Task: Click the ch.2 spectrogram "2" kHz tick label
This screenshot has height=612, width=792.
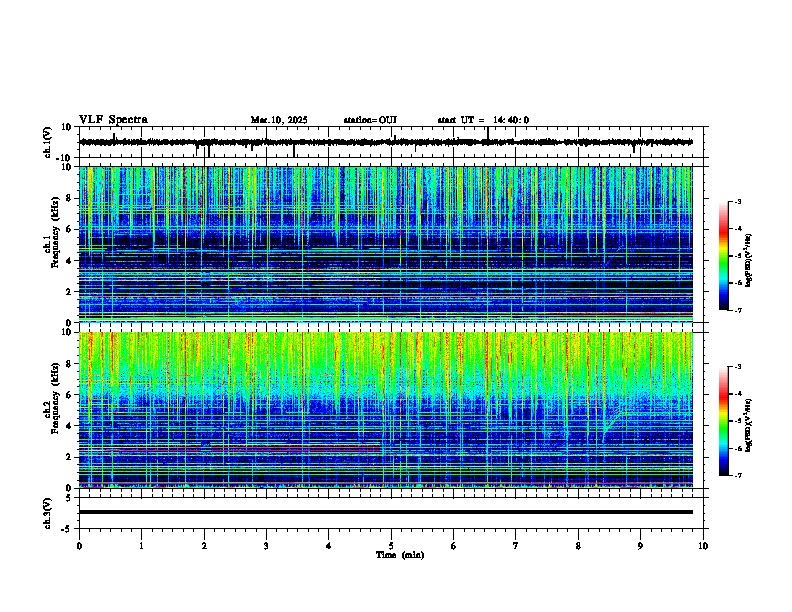Action: tap(71, 457)
